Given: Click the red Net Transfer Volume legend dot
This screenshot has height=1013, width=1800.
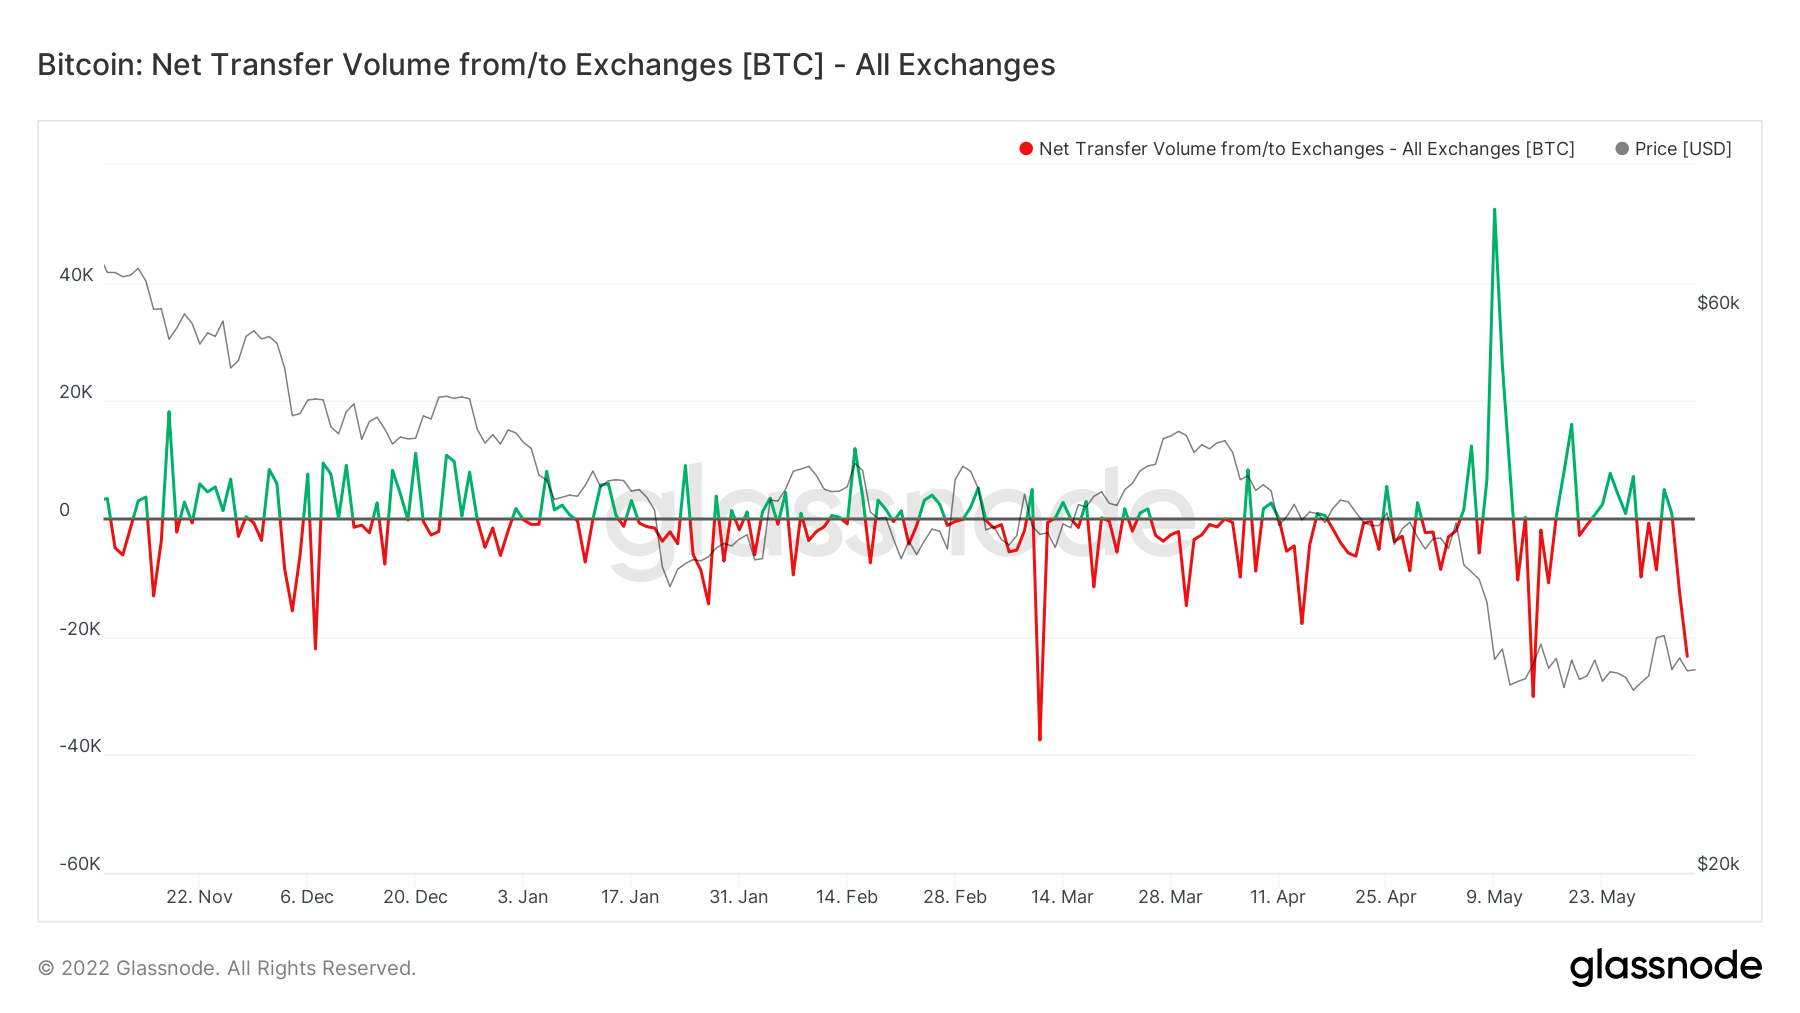Looking at the screenshot, I should [1026, 149].
